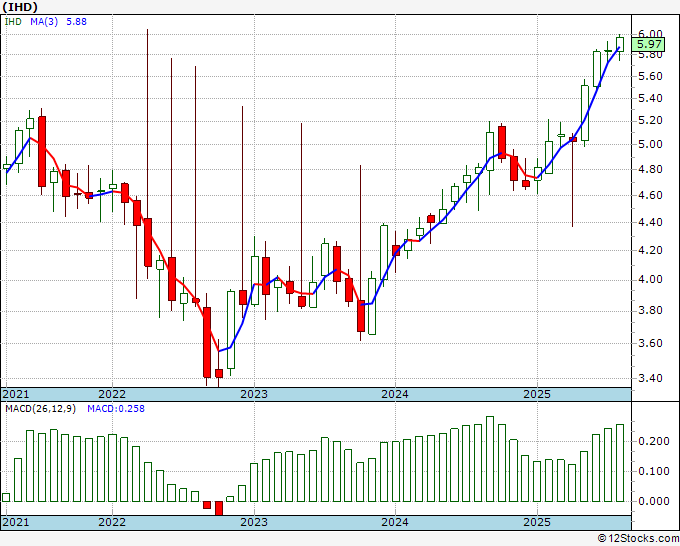Screen dimensions: 680x546
Task: Click the MACD:0.258 value label
Action: pos(116,409)
